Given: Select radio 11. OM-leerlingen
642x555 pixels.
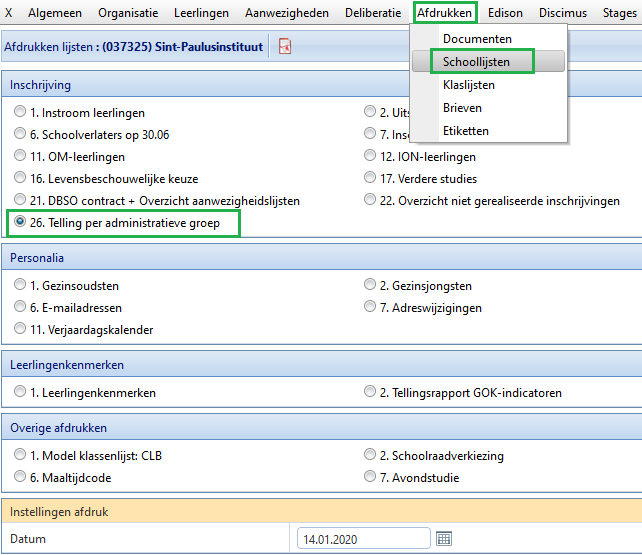Looking at the screenshot, I should point(20,156).
